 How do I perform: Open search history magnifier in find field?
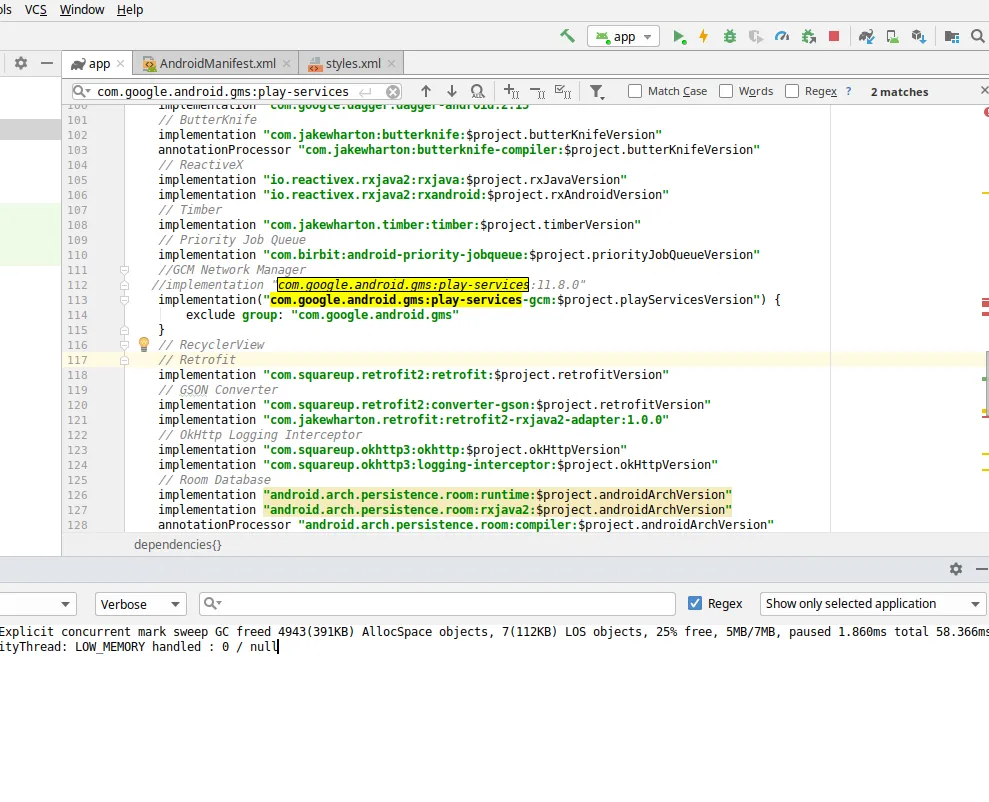pos(82,91)
